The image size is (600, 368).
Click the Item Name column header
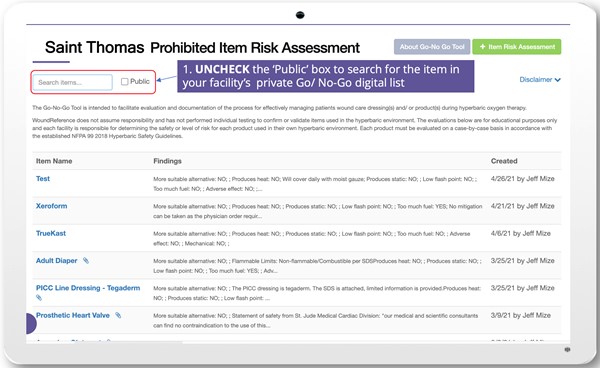(x=54, y=161)
